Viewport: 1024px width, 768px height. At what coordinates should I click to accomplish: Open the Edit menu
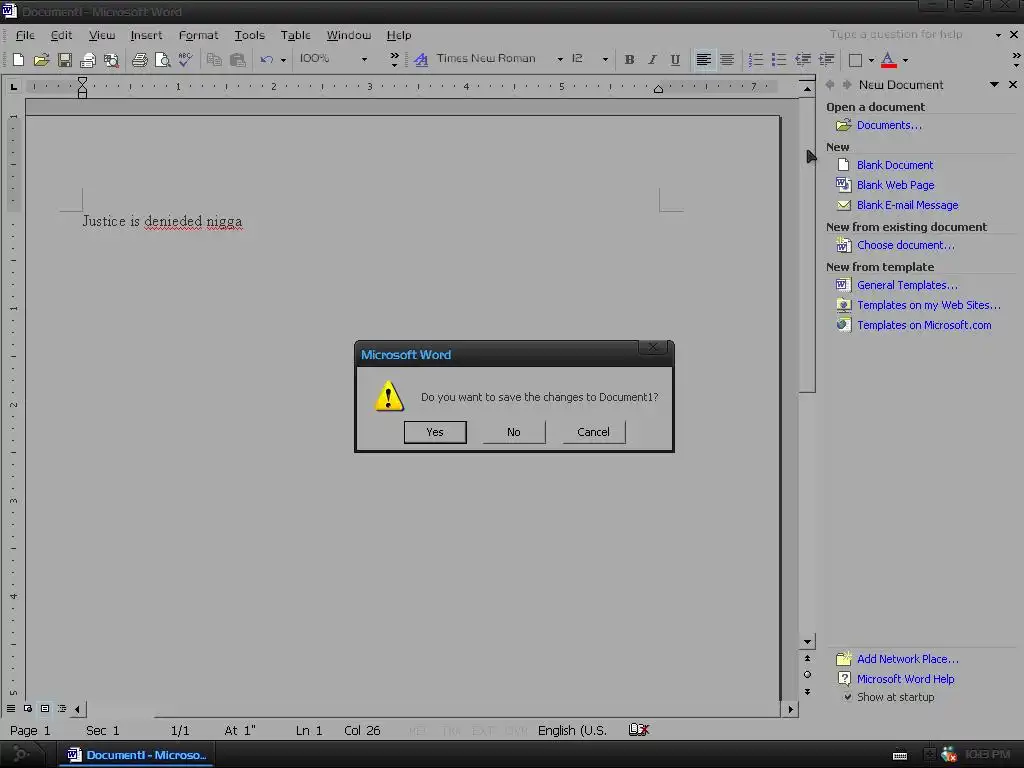(x=61, y=35)
